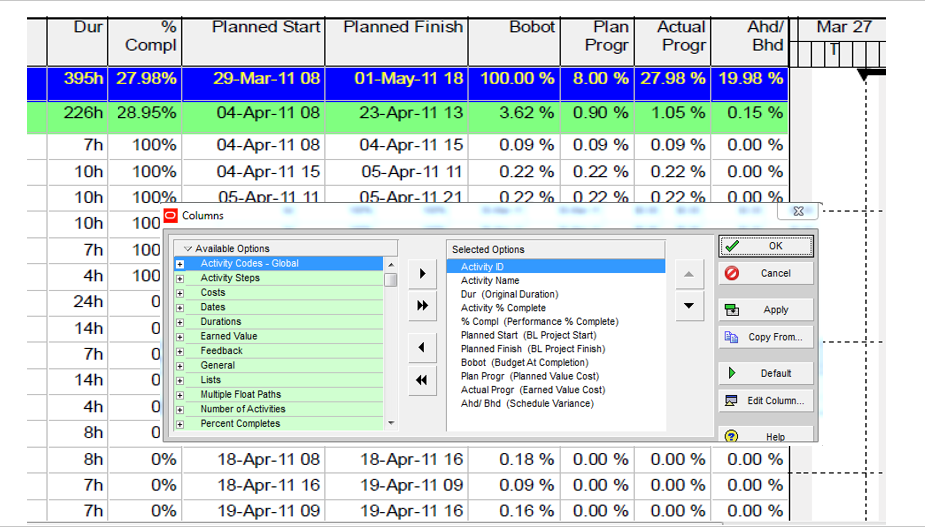Click planned finish 19-Apr-11 09 cell
This screenshot has width=925, height=527.
click(x=396, y=485)
